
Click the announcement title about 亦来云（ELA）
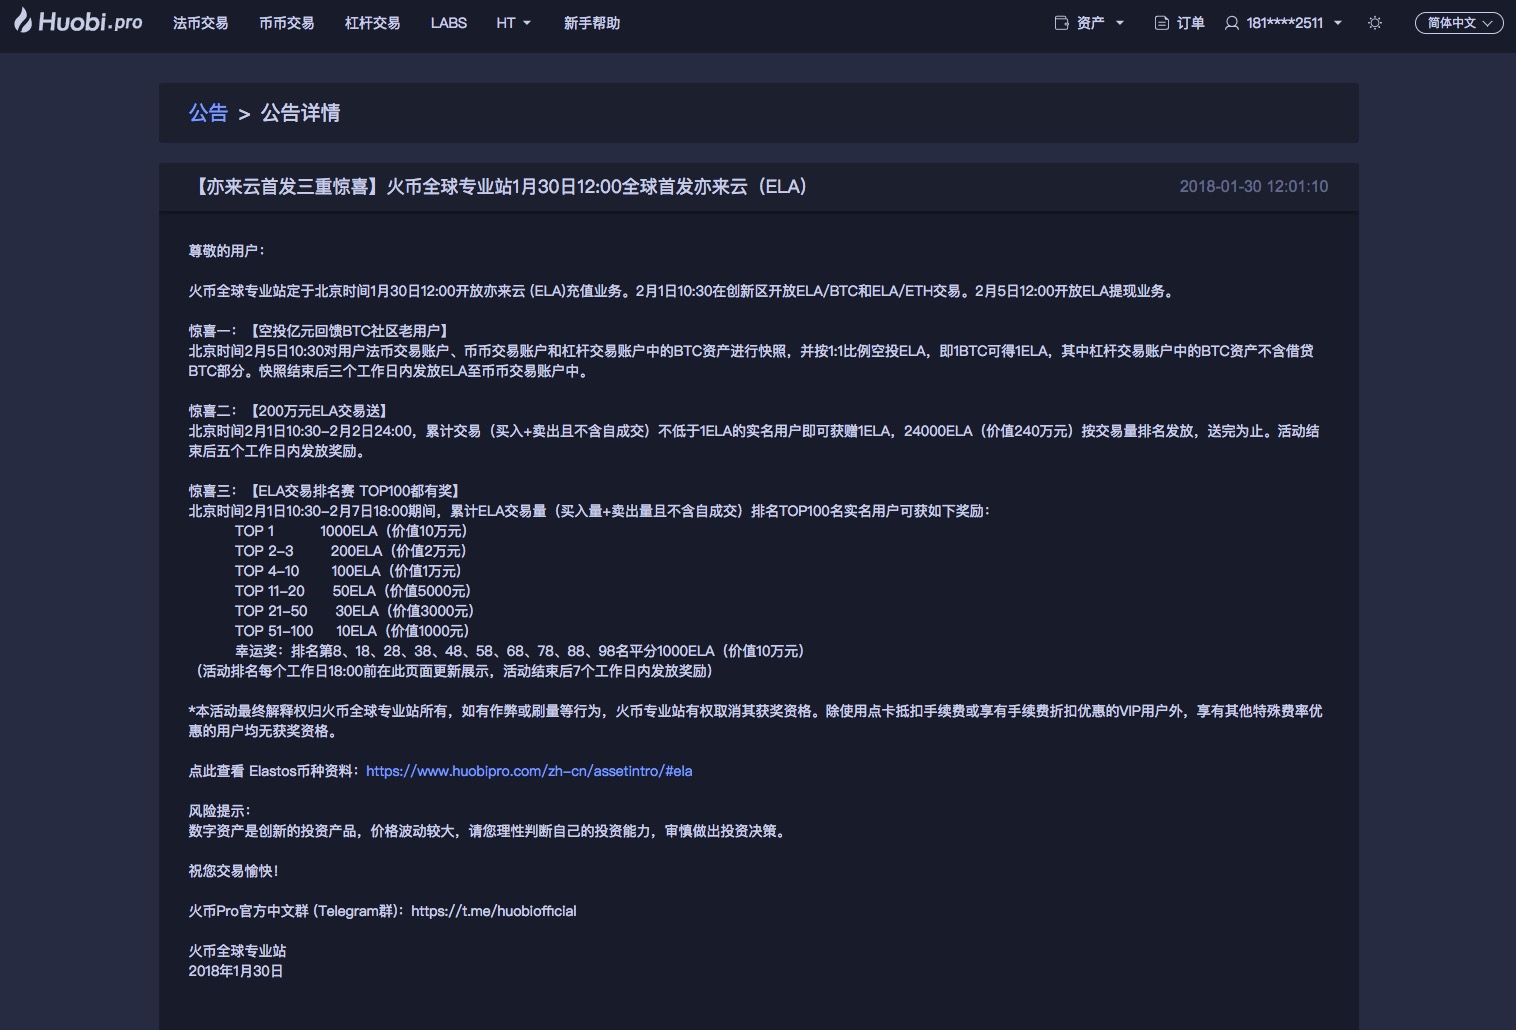[498, 187]
